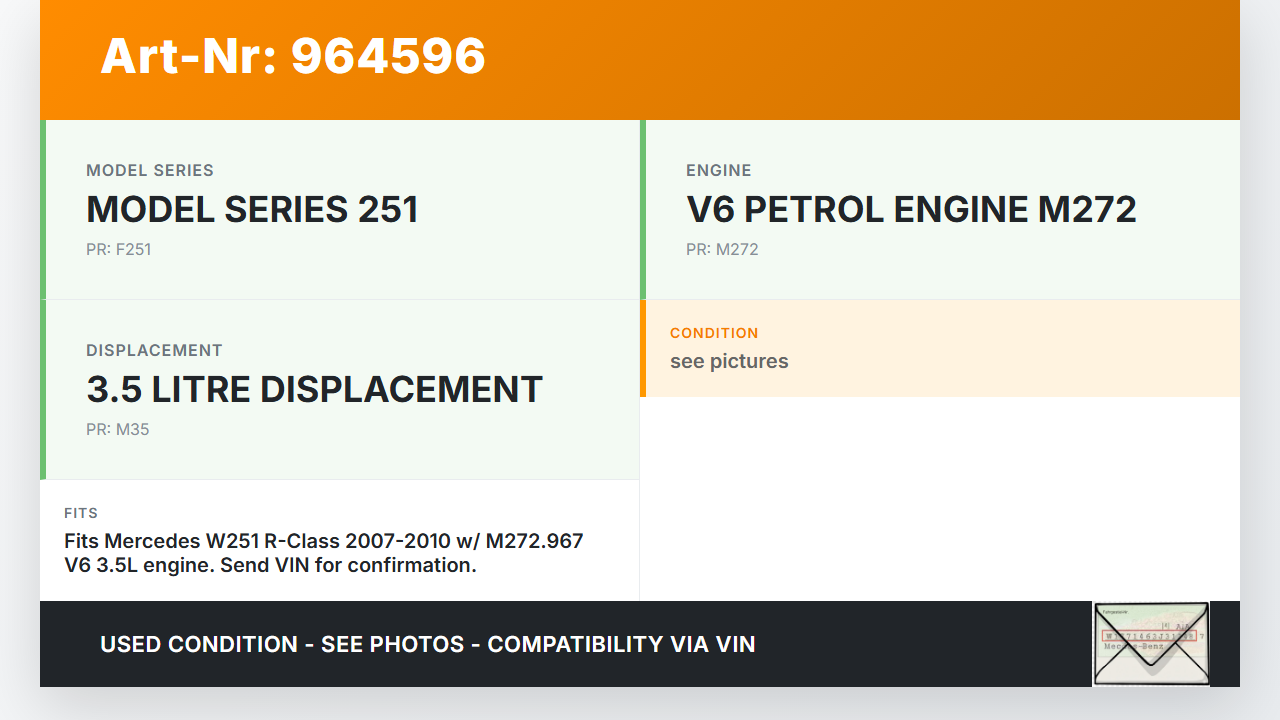Click the PR: F251 code
Viewport: 1280px width, 720px height.
[118, 250]
